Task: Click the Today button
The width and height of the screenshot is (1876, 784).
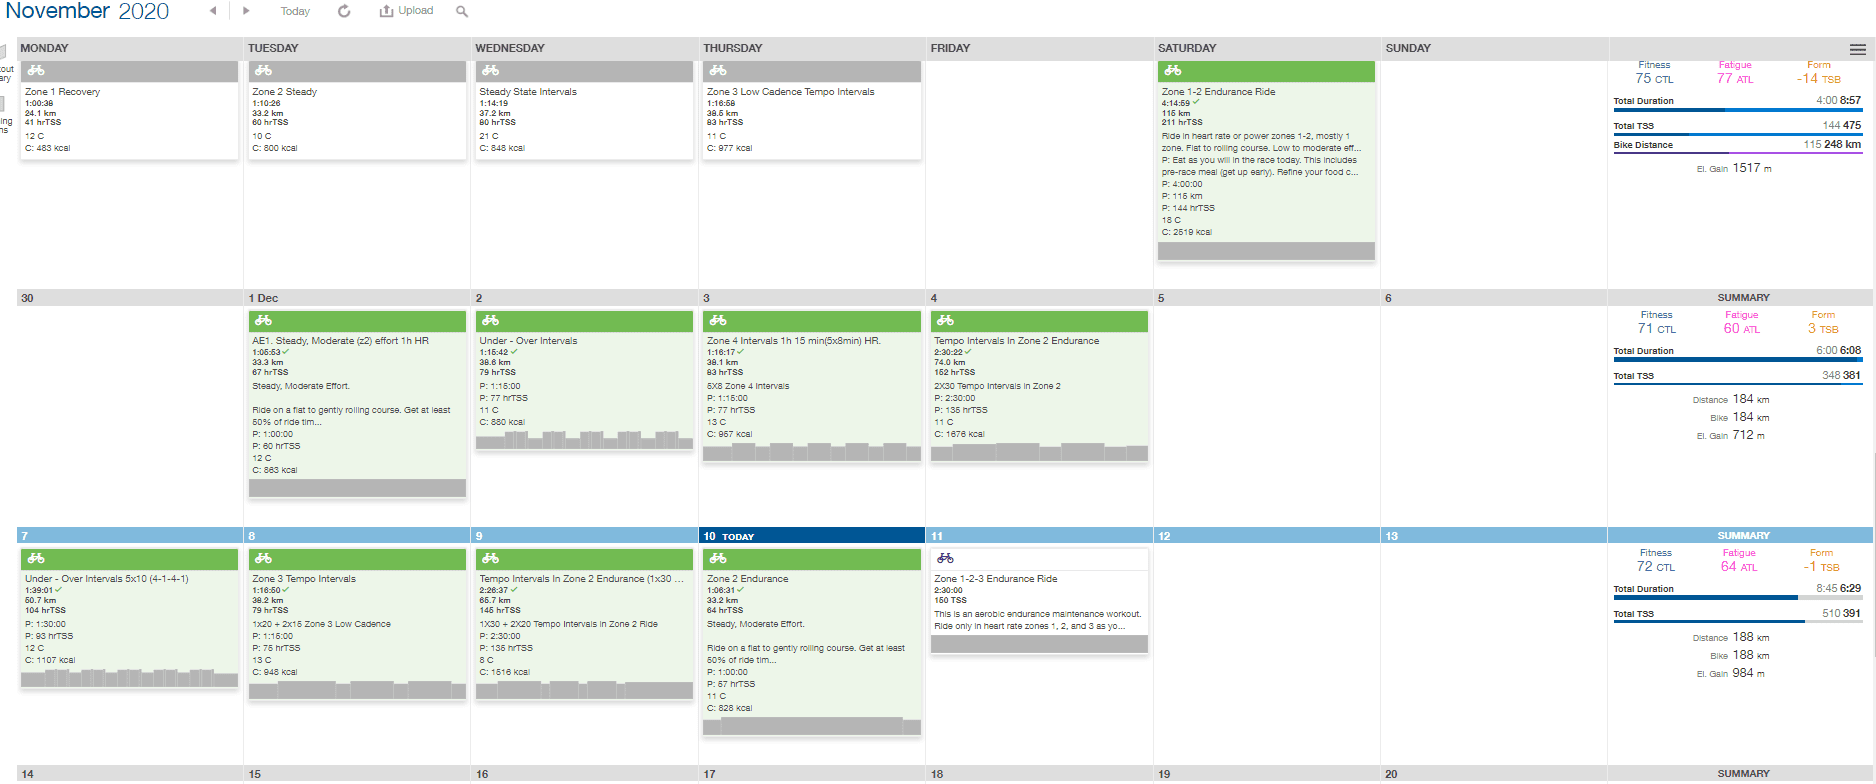Action: (295, 11)
